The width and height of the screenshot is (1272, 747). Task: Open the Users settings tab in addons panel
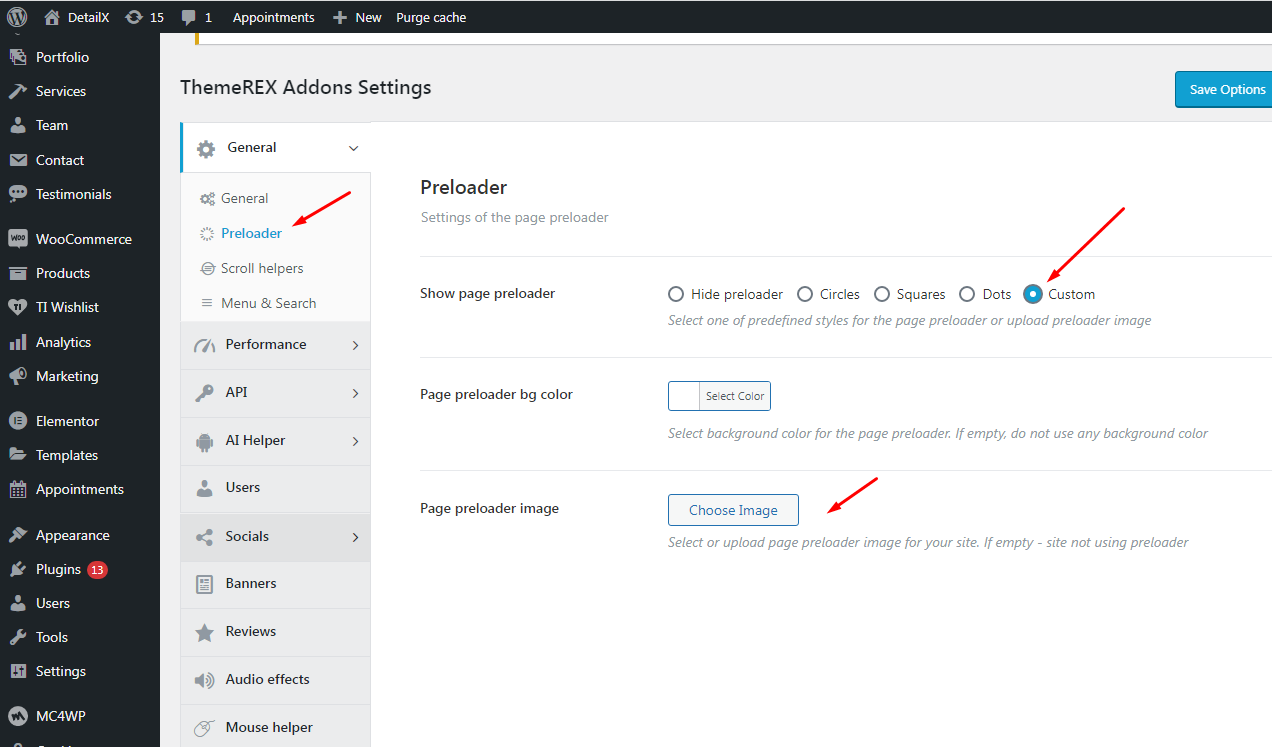point(275,488)
